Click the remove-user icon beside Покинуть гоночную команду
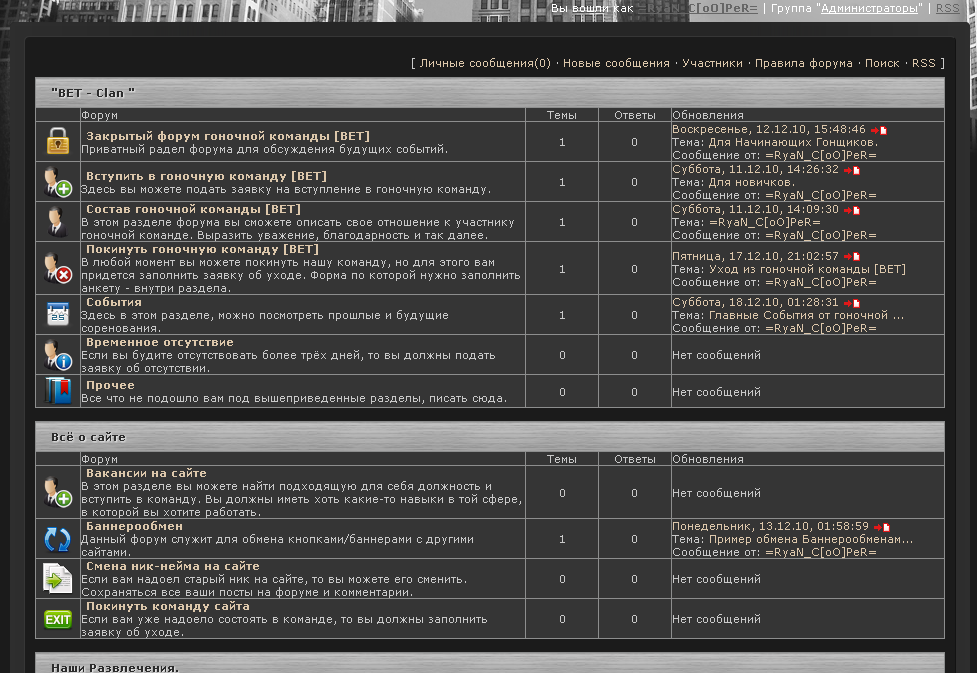 (x=58, y=268)
